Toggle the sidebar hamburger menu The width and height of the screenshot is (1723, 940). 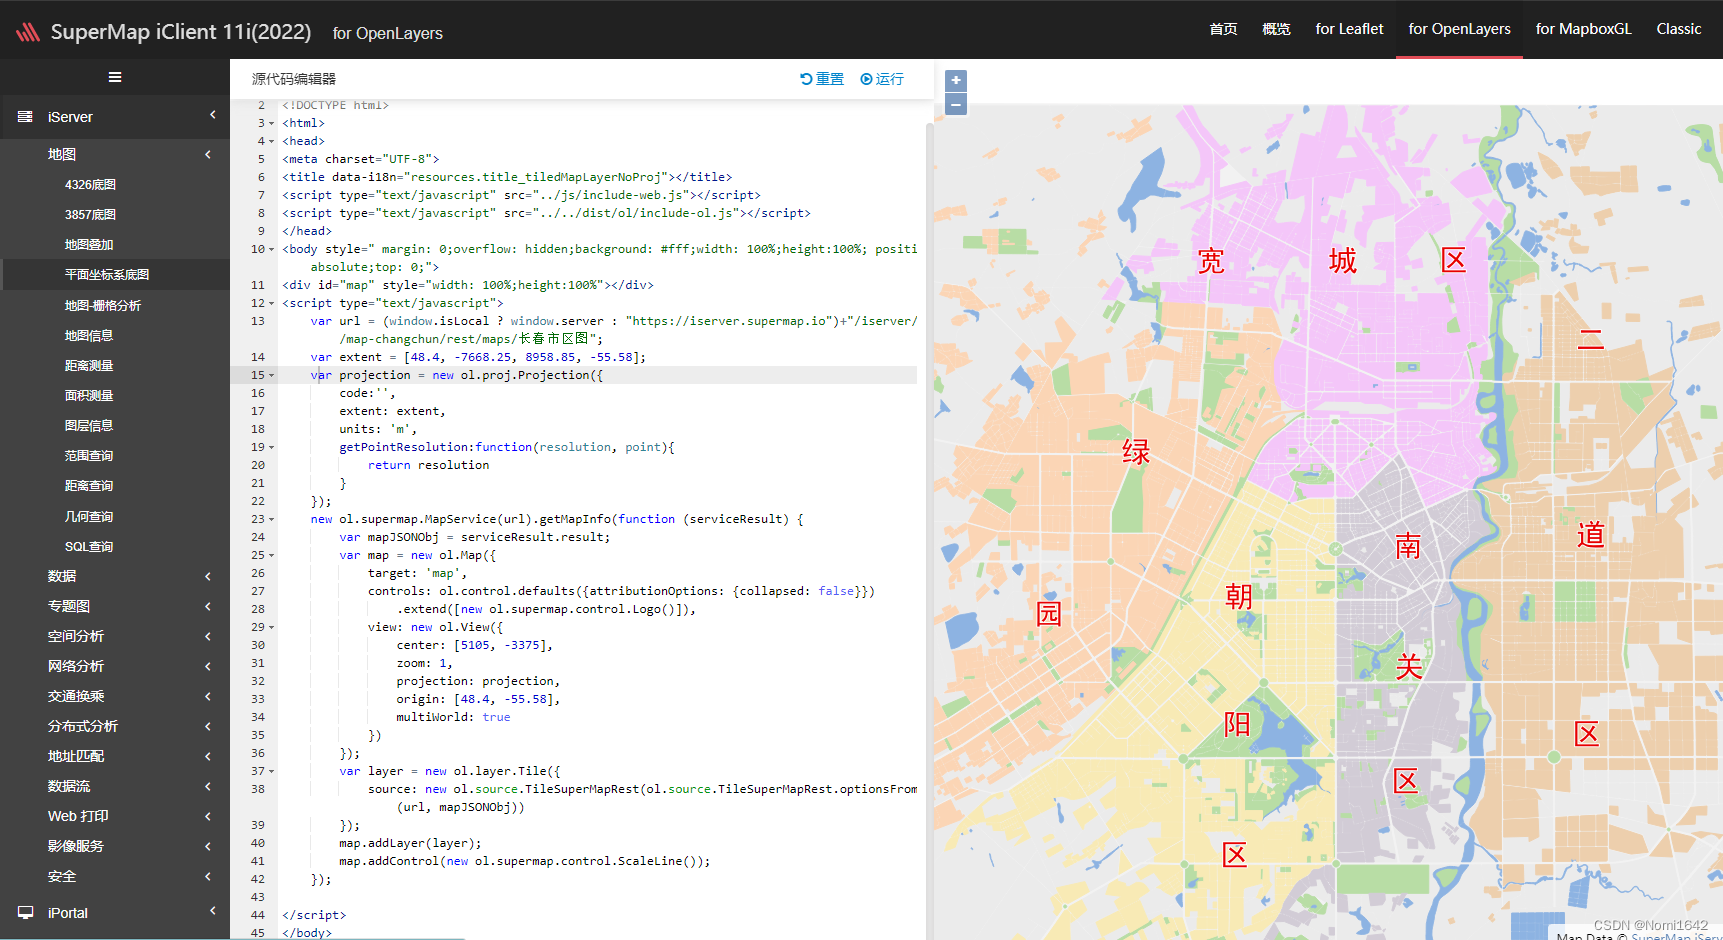tap(115, 77)
